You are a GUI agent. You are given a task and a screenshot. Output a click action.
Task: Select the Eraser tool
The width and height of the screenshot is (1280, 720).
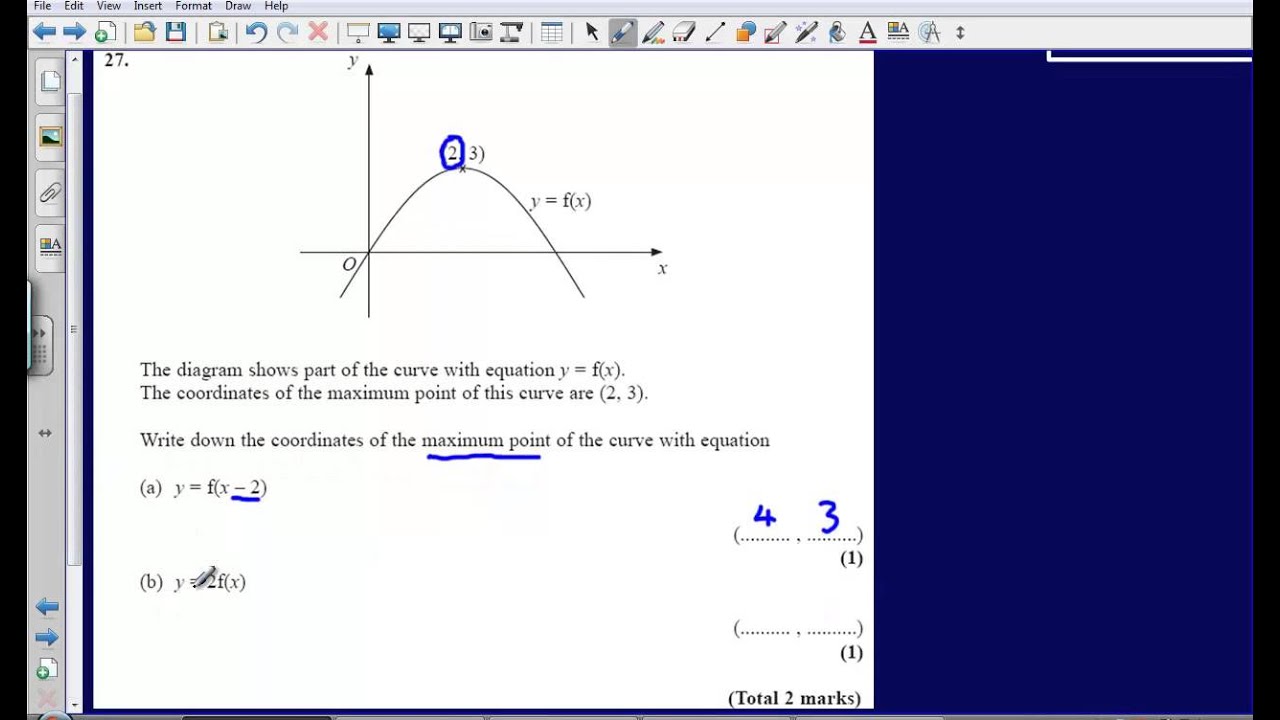coord(684,32)
